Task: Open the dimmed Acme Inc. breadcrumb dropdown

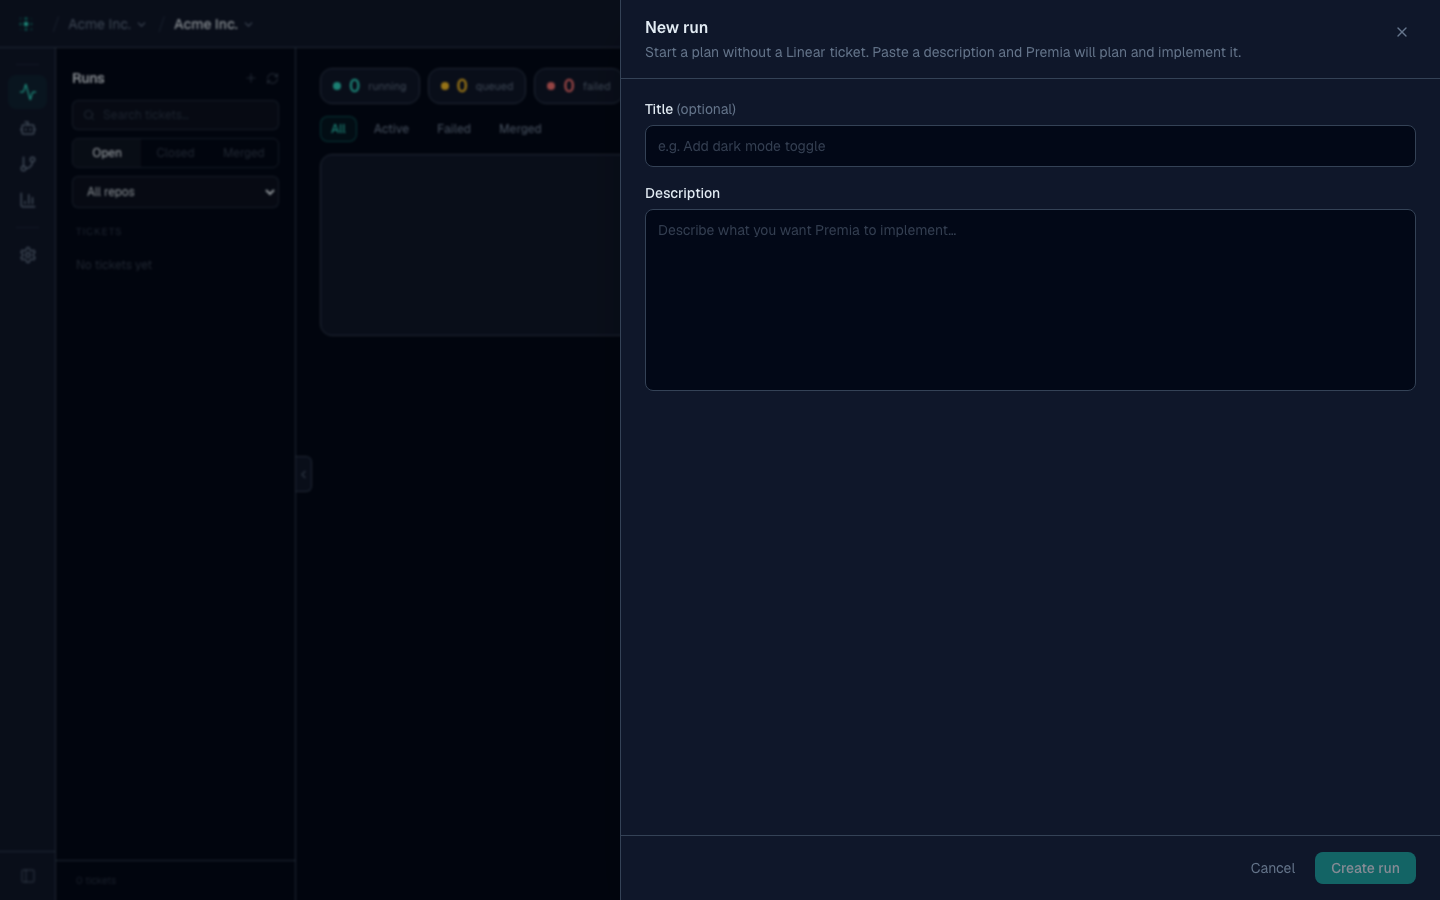Action: (x=107, y=24)
